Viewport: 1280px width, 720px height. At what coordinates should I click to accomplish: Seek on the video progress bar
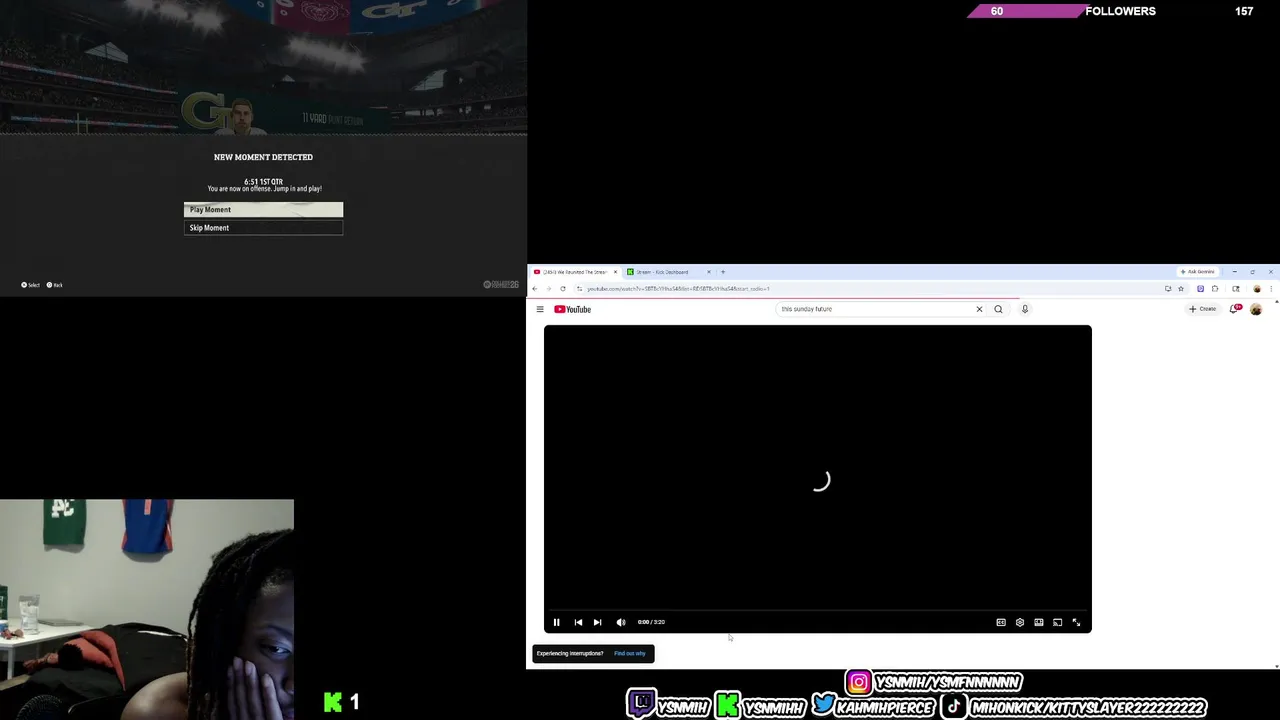818,610
